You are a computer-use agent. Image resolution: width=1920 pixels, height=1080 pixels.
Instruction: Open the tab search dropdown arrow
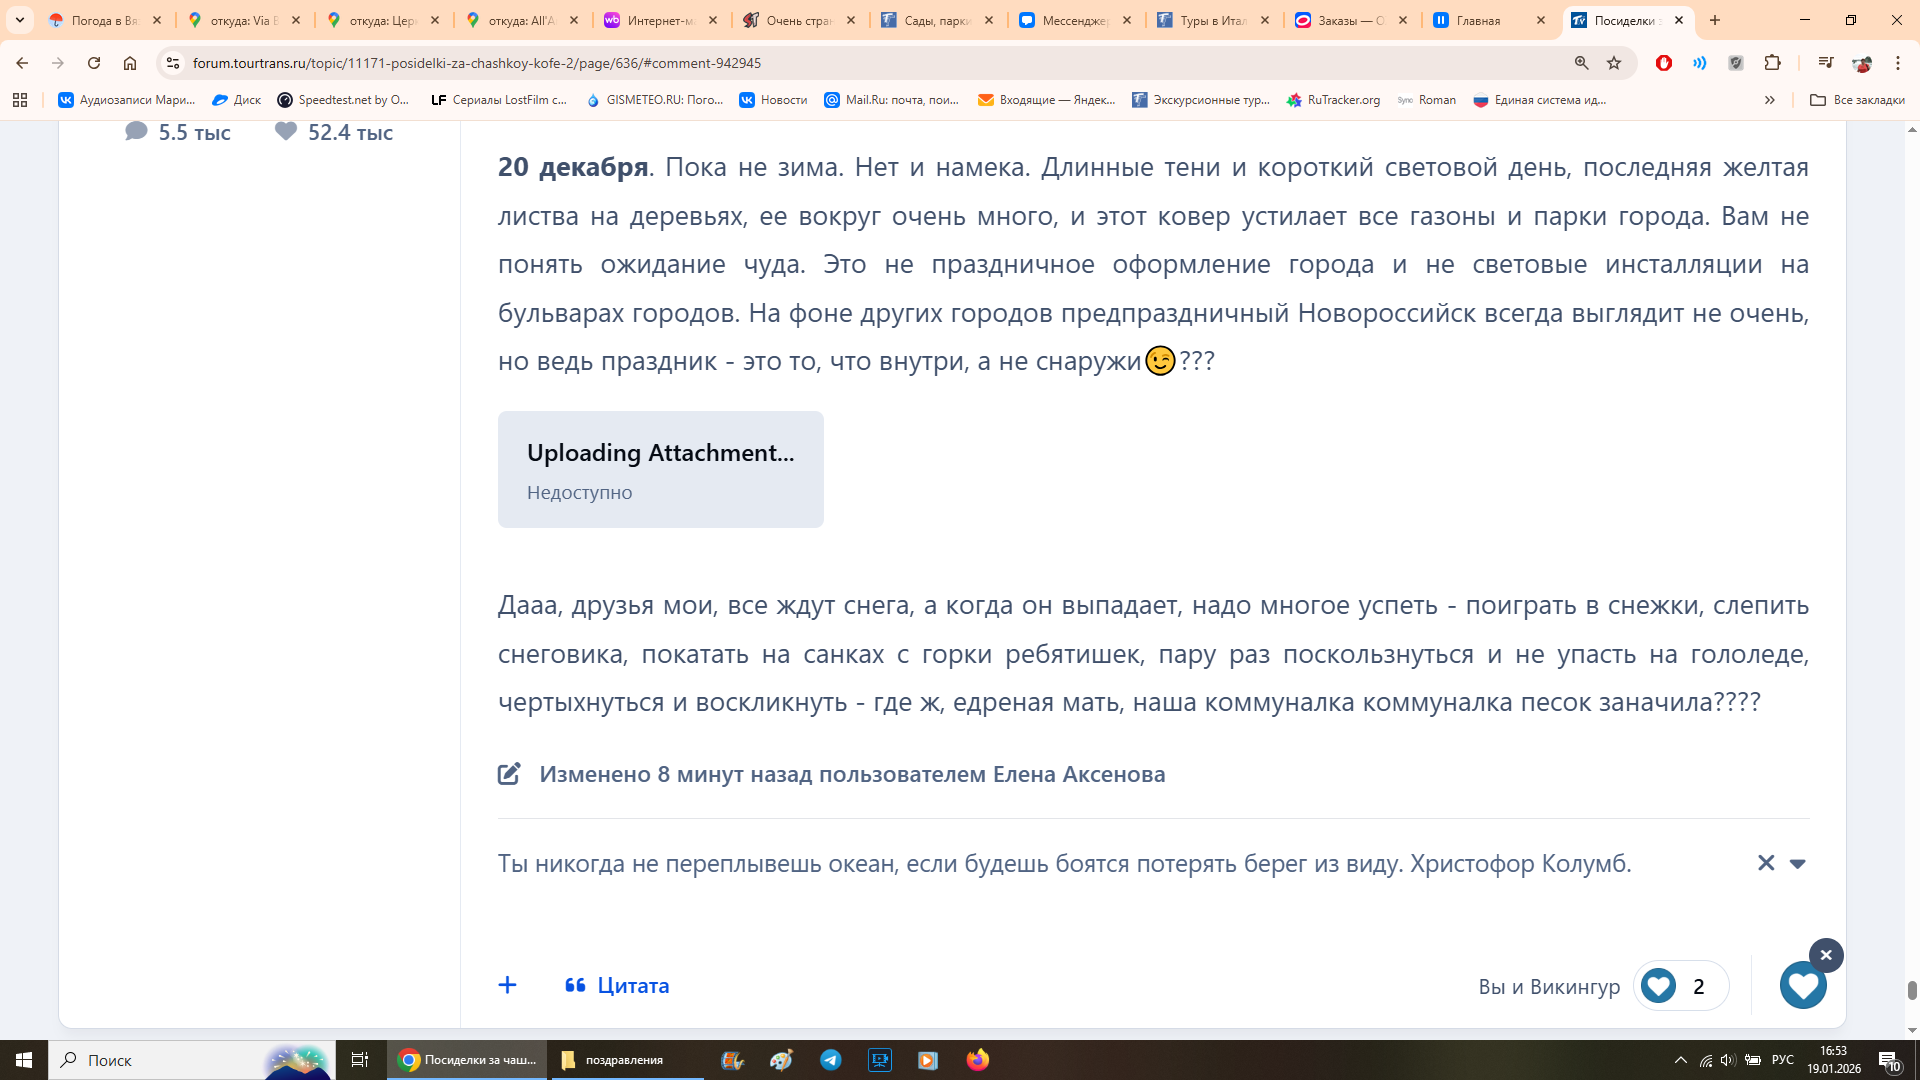pyautogui.click(x=20, y=20)
